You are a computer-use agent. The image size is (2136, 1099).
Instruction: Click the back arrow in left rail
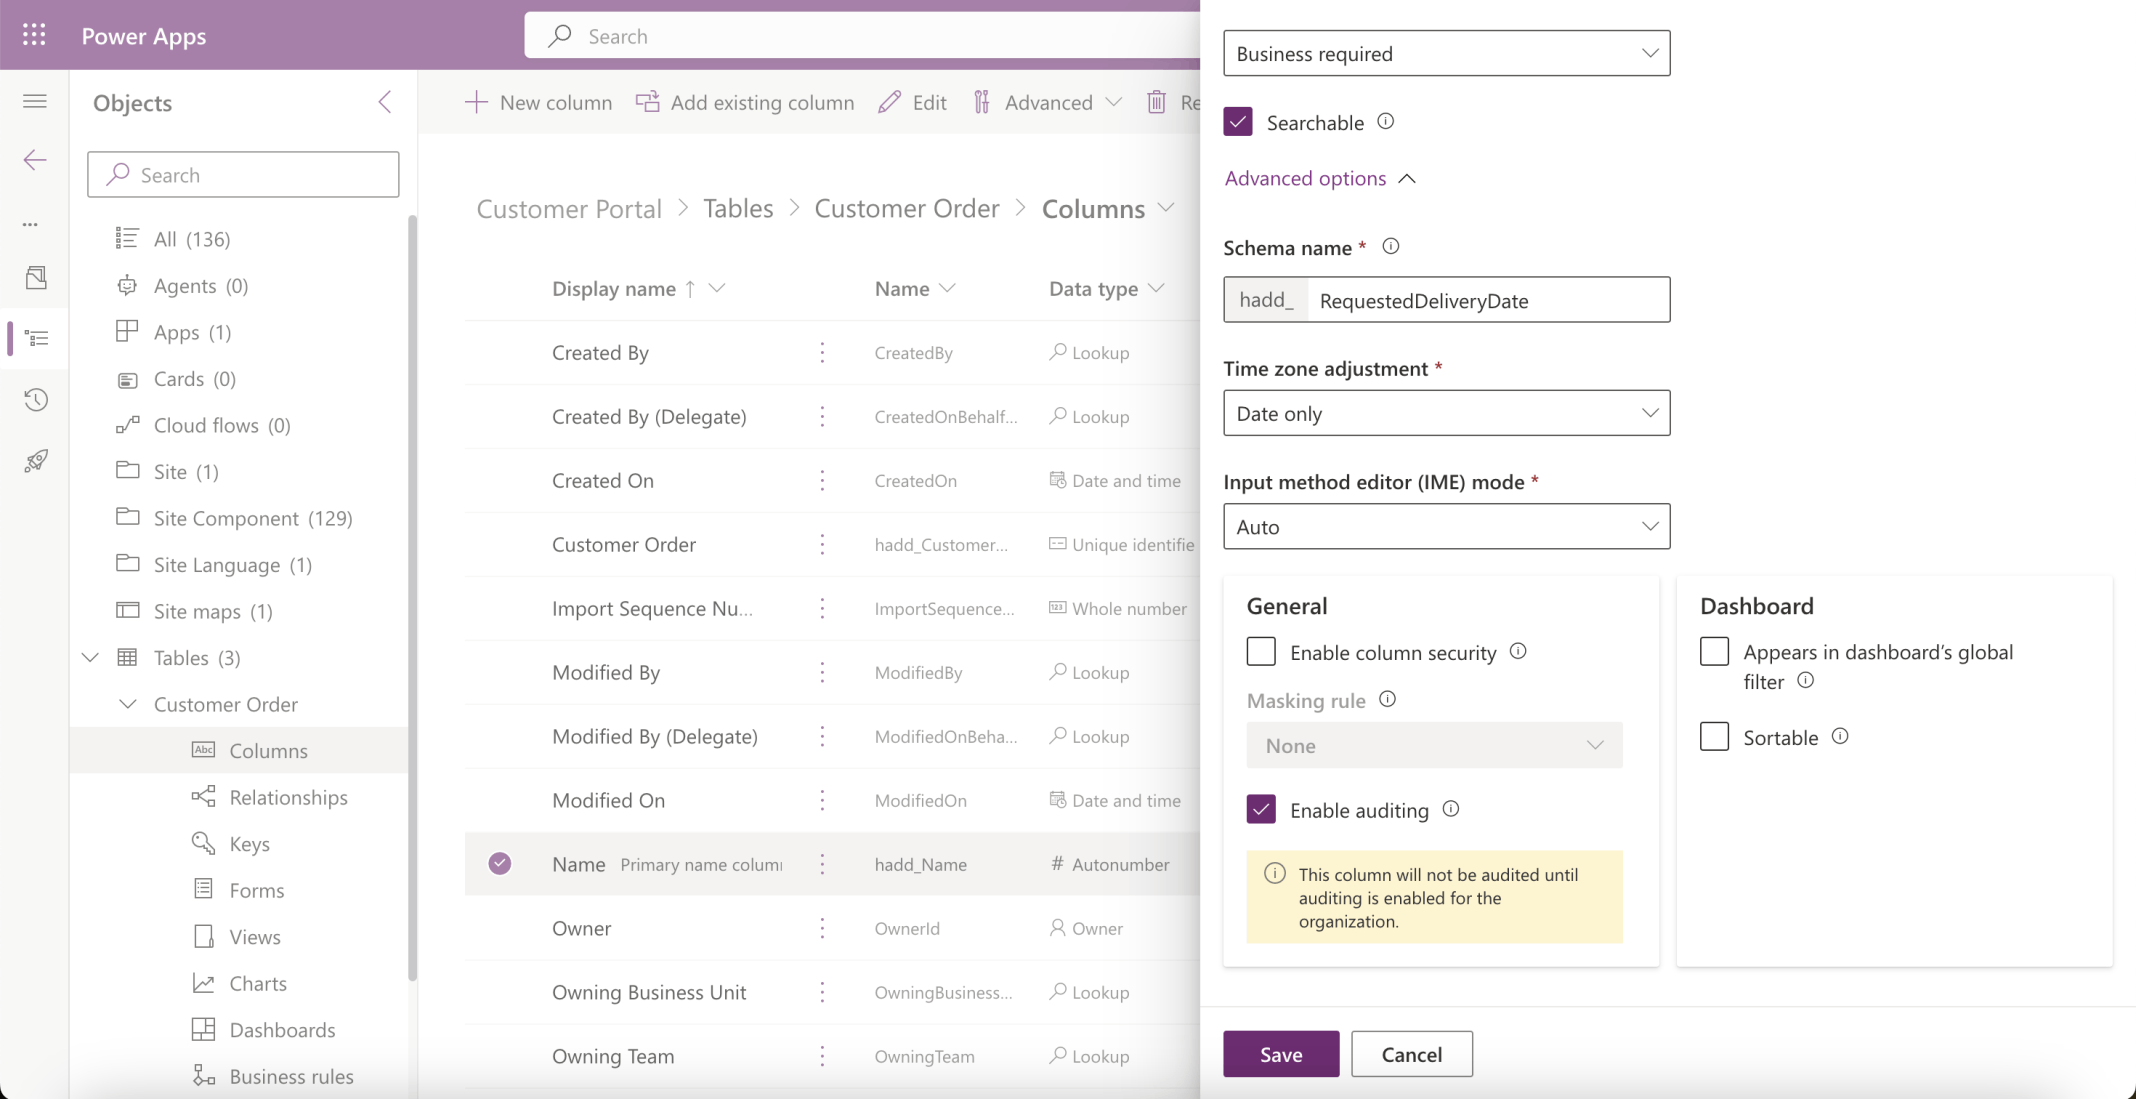pos(35,160)
